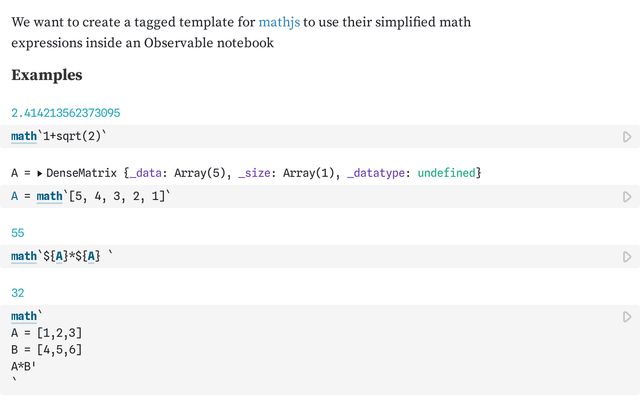640x400 pixels.
Task: Expand the DenseMatrix object triangle
Action: pos(40,173)
